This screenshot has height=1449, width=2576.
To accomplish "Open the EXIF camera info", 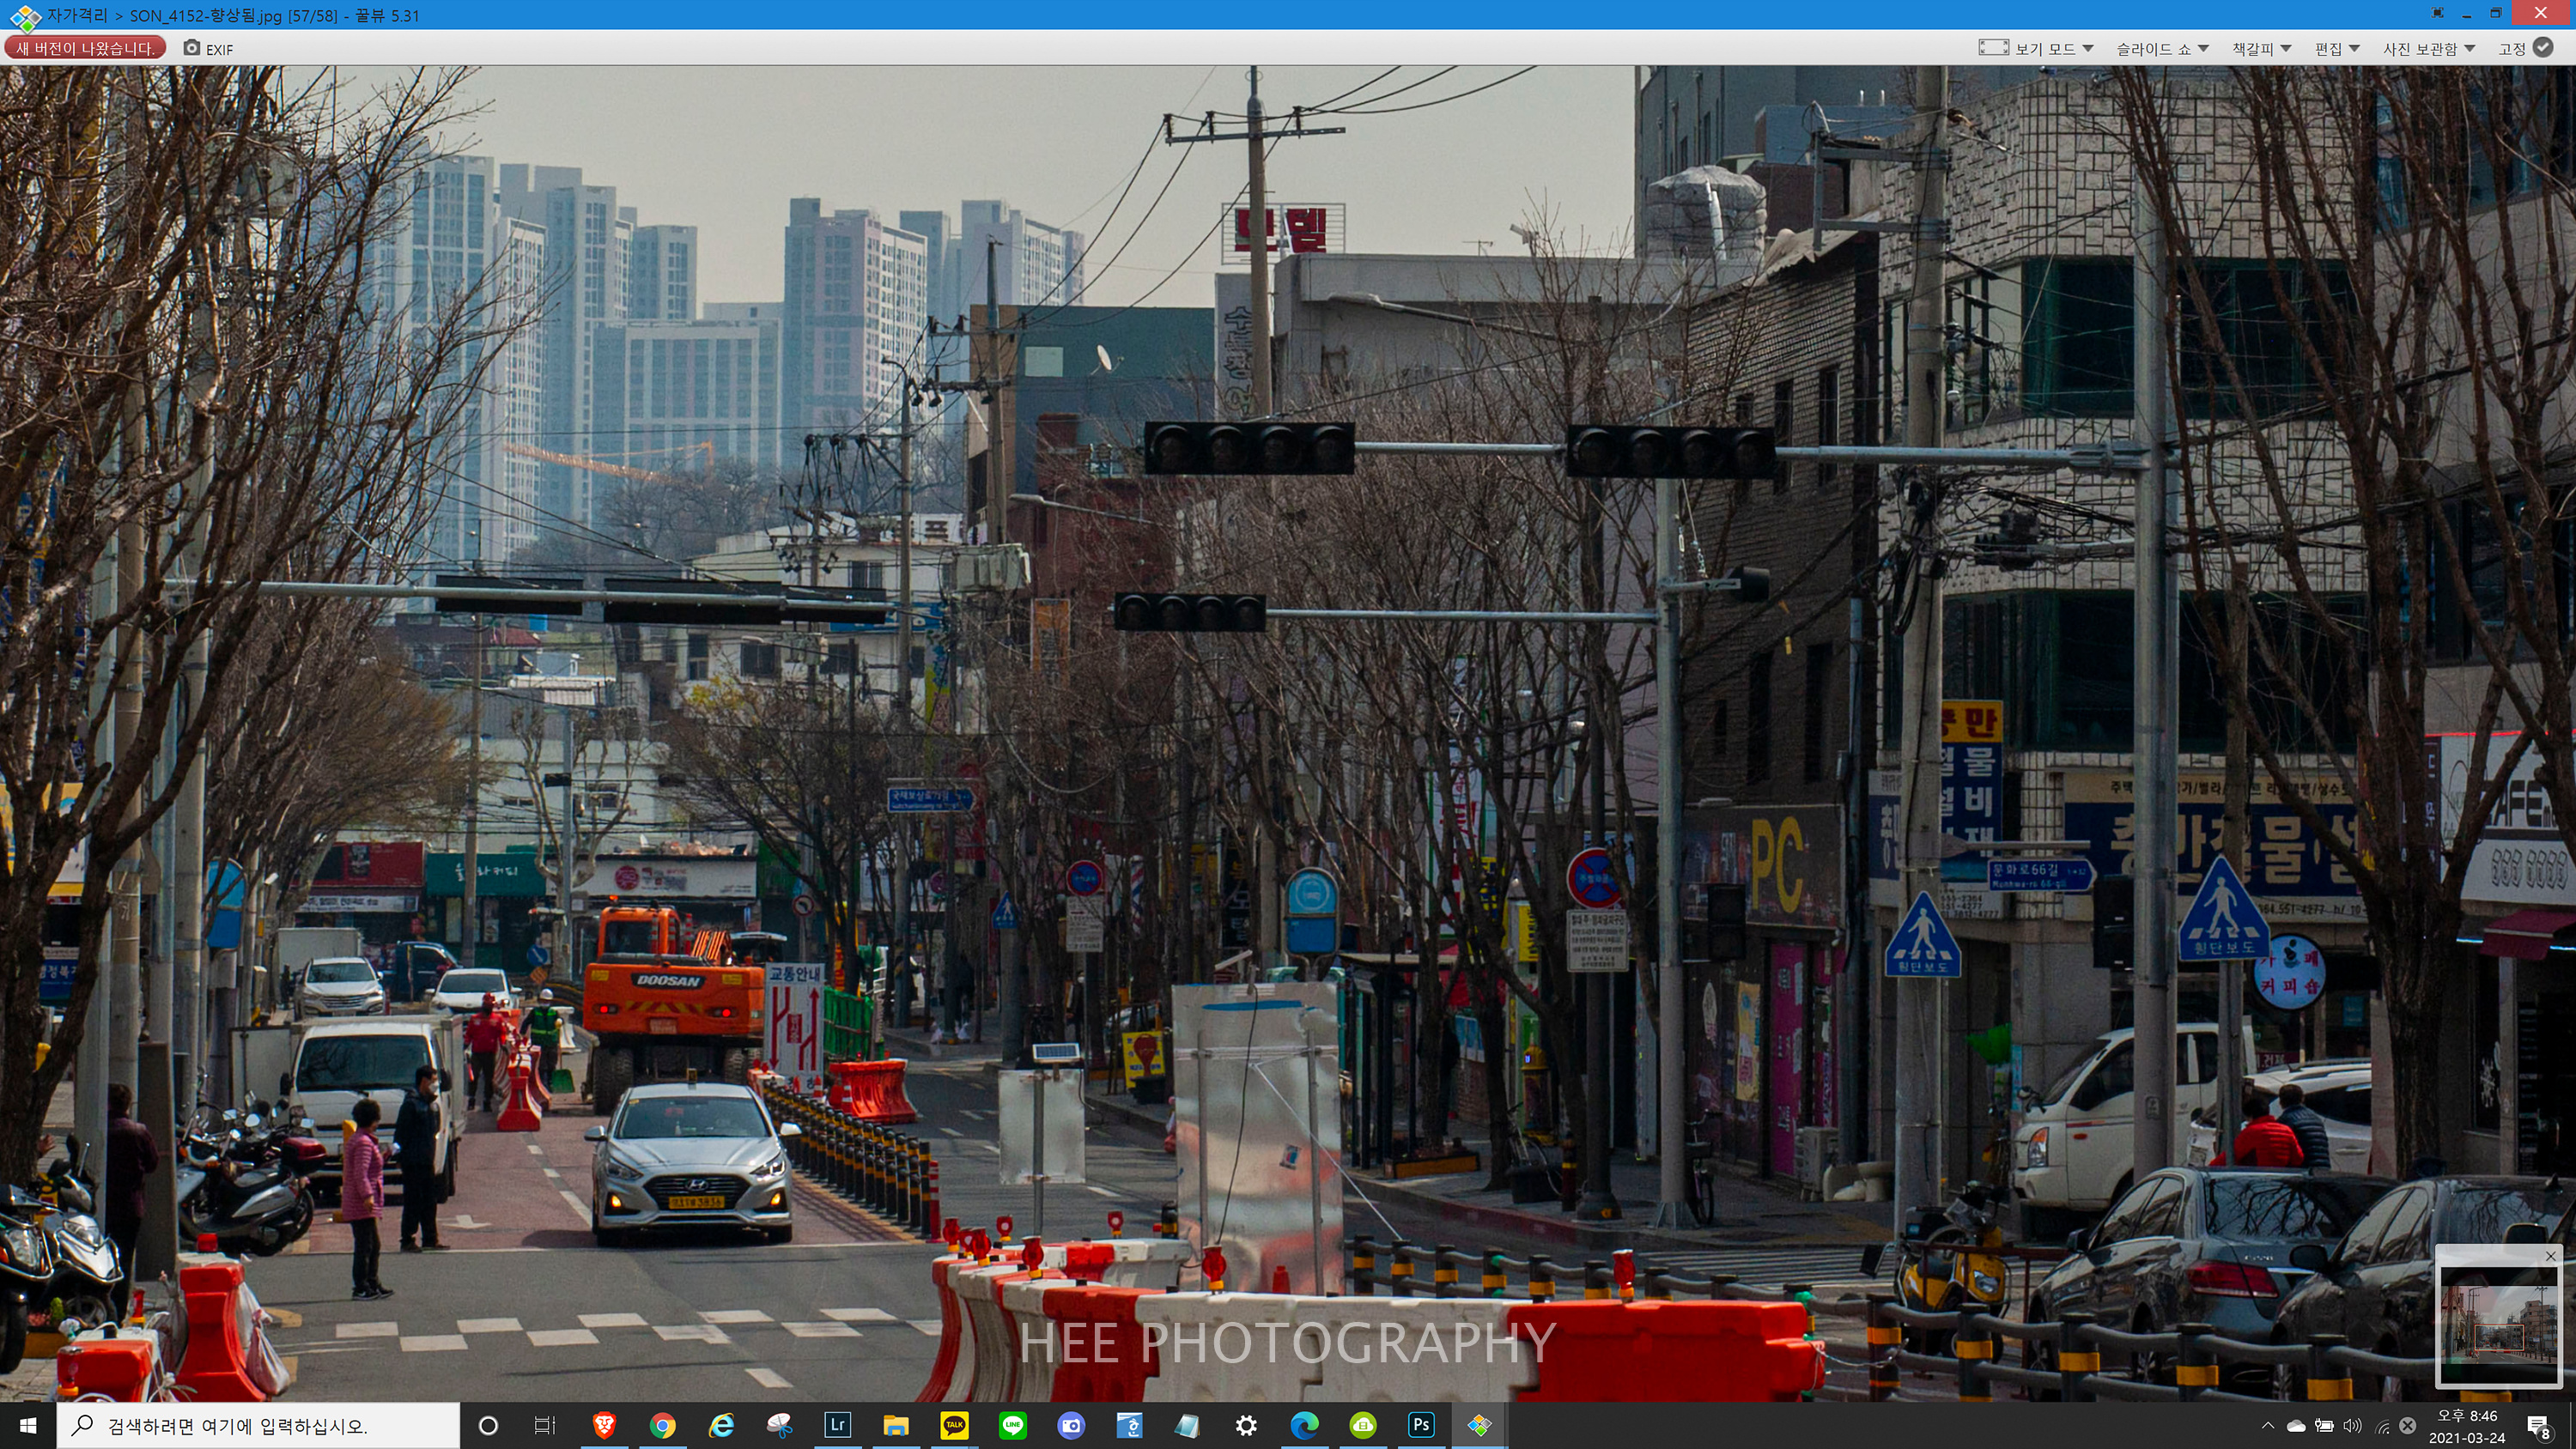I will [x=208, y=48].
